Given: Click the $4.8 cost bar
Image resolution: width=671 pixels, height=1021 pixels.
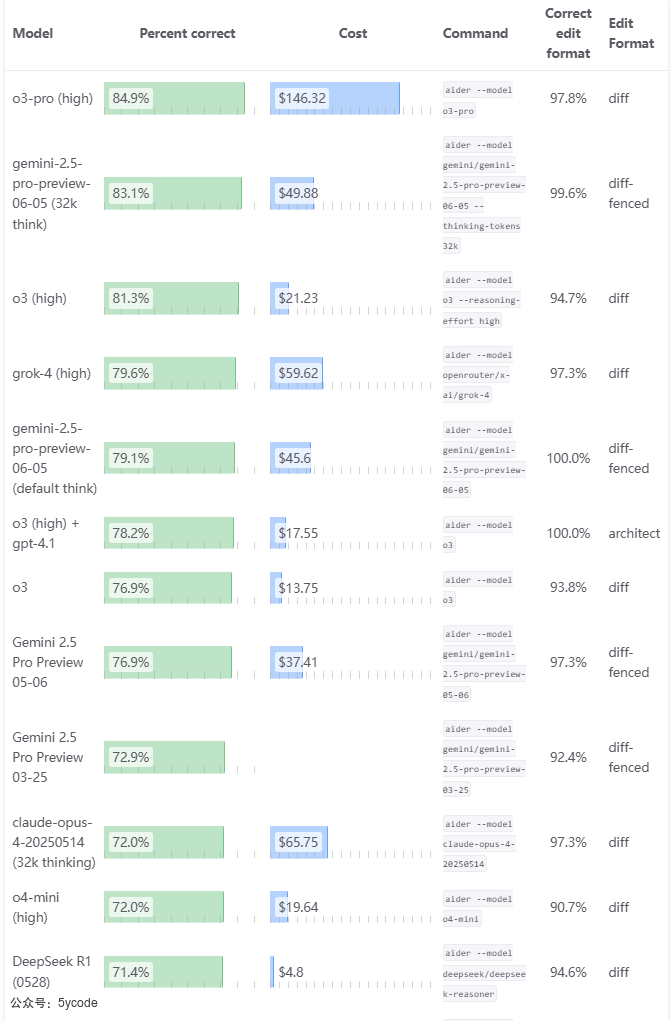Looking at the screenshot, I should tap(272, 971).
